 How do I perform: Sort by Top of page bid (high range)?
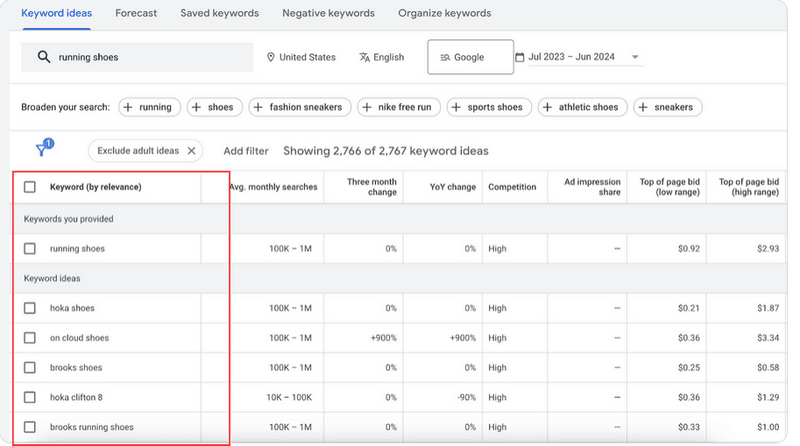pos(749,187)
